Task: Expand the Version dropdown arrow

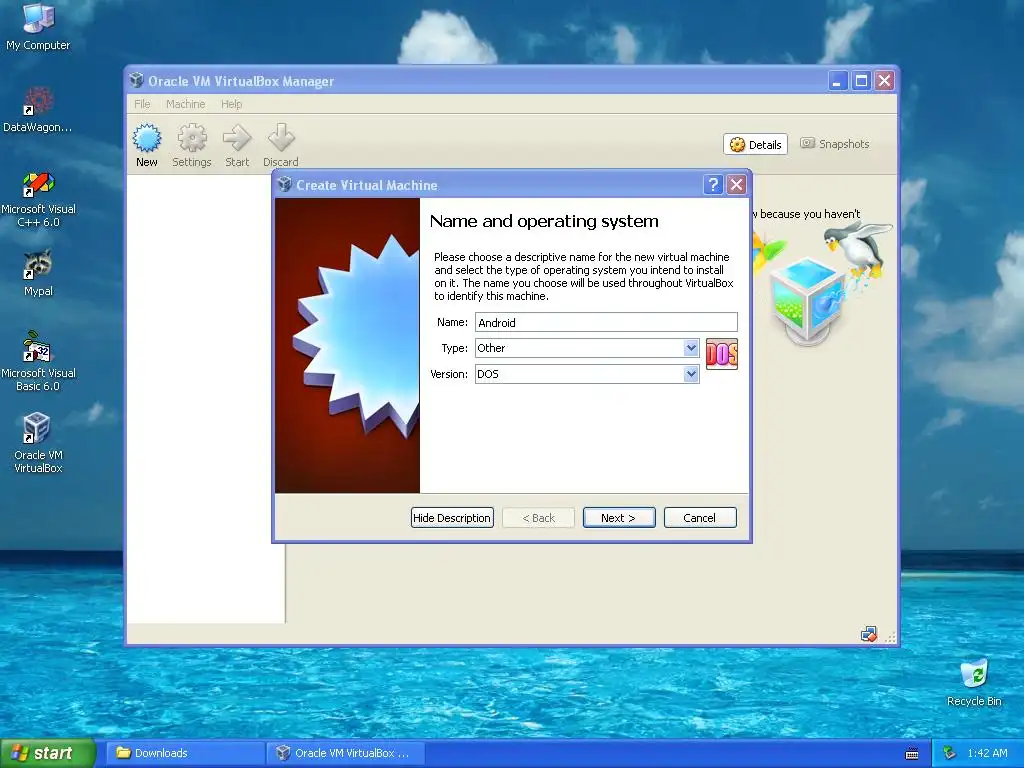Action: (691, 374)
